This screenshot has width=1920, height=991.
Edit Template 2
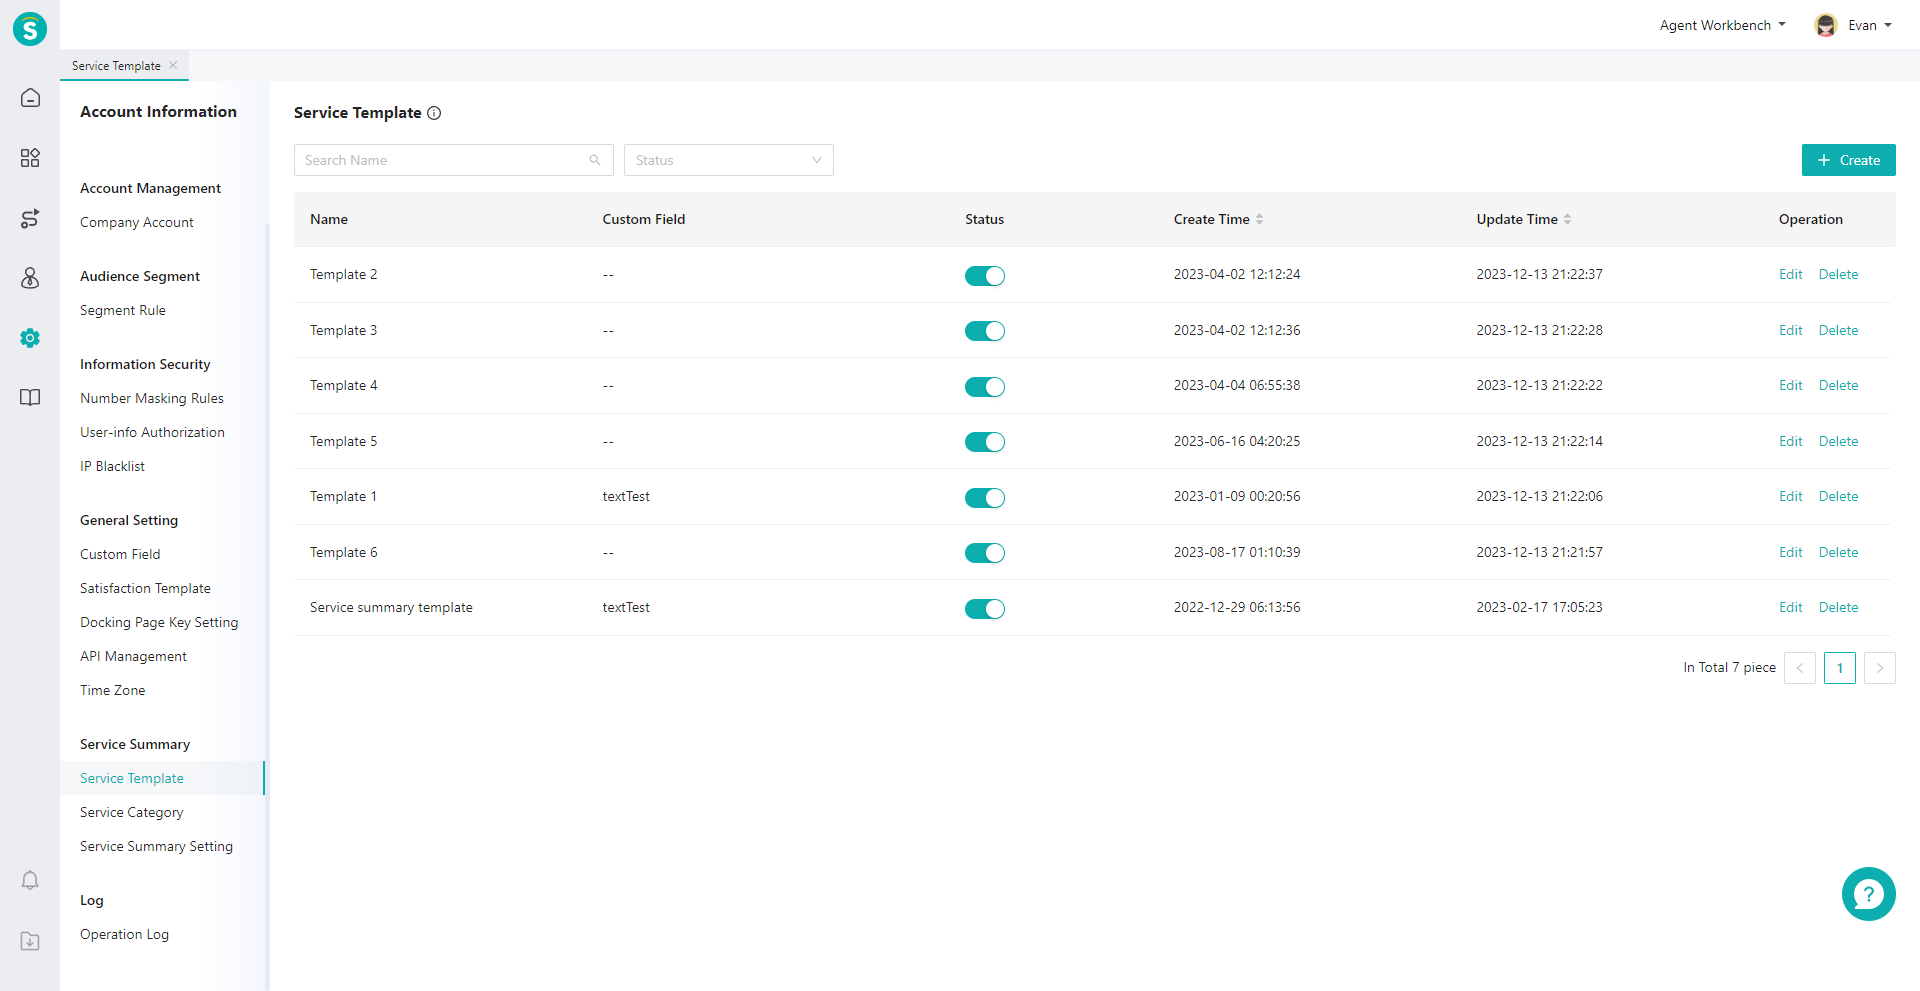click(1790, 274)
